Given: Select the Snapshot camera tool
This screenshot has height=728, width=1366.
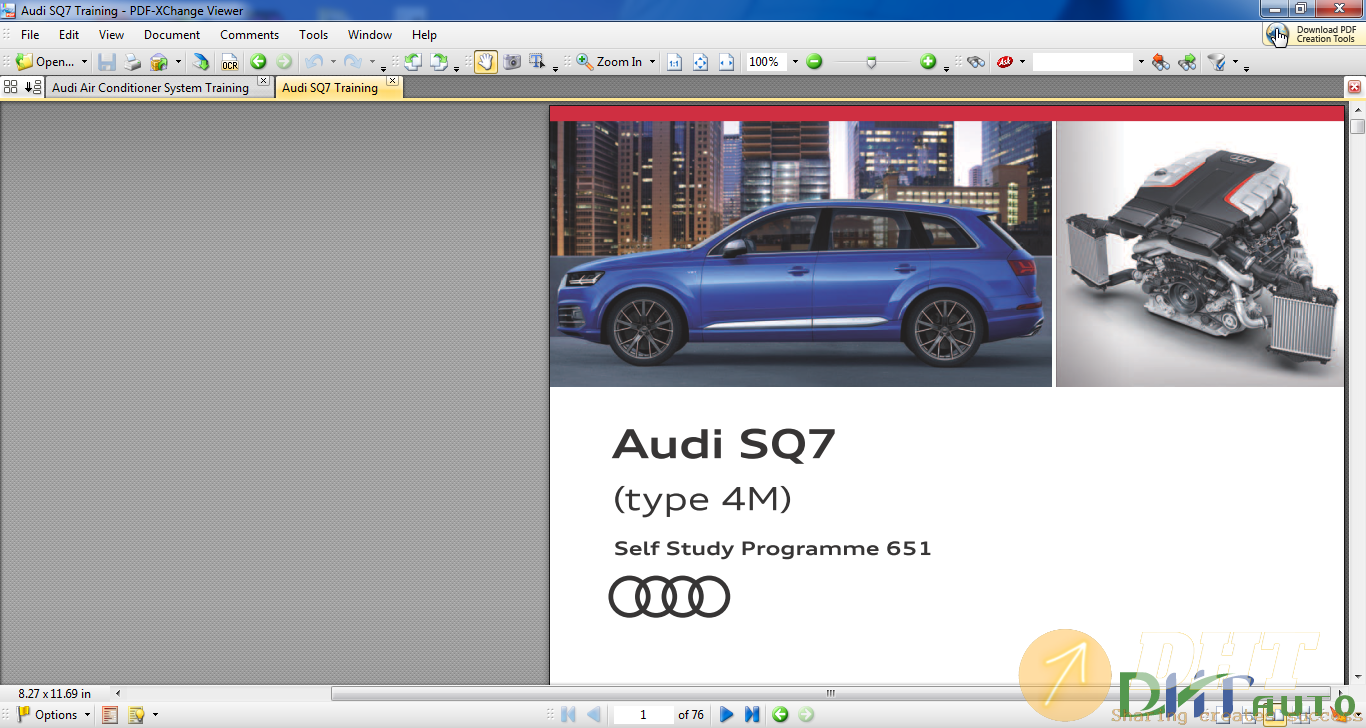Looking at the screenshot, I should coord(512,62).
